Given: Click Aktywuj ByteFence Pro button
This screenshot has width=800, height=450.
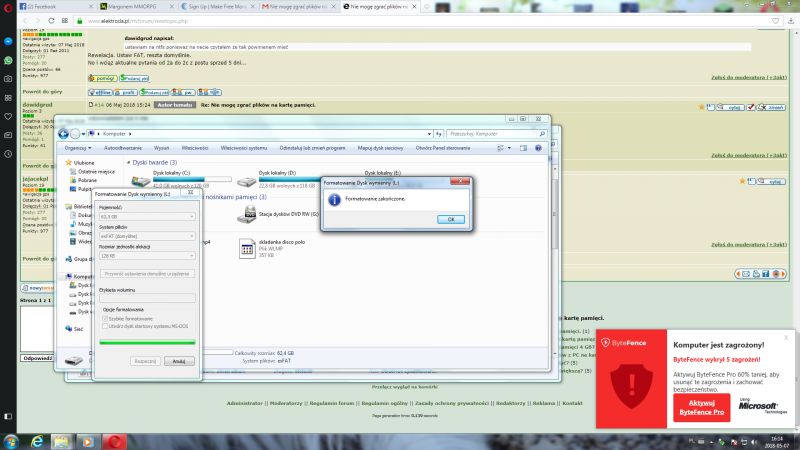Looking at the screenshot, I should [702, 407].
